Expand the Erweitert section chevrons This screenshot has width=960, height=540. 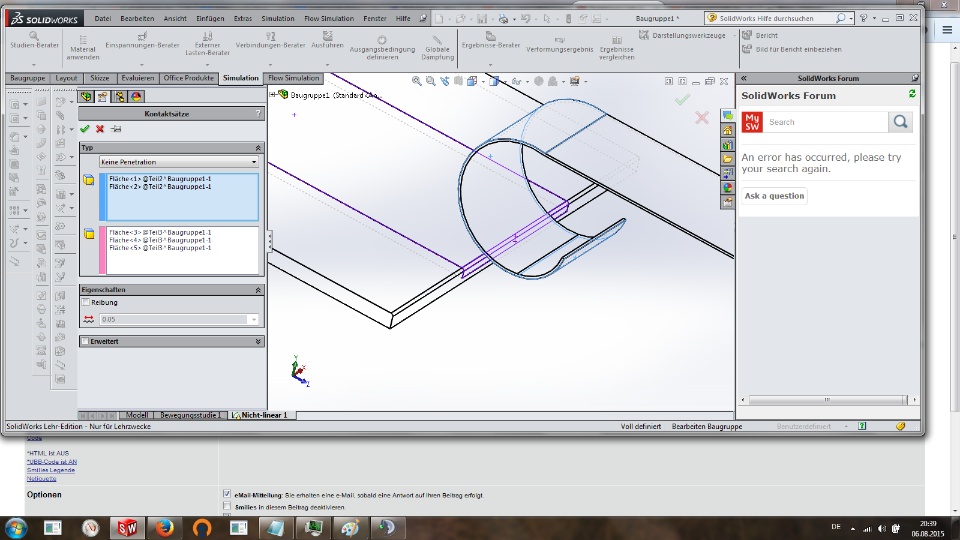click(x=258, y=341)
